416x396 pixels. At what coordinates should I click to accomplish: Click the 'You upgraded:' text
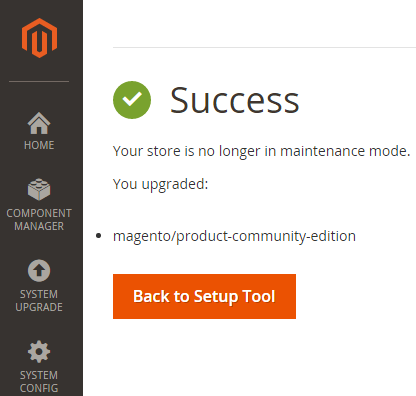(x=160, y=184)
